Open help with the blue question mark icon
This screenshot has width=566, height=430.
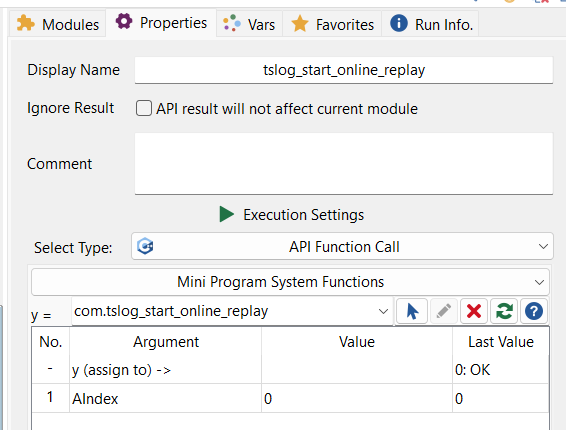click(x=534, y=311)
